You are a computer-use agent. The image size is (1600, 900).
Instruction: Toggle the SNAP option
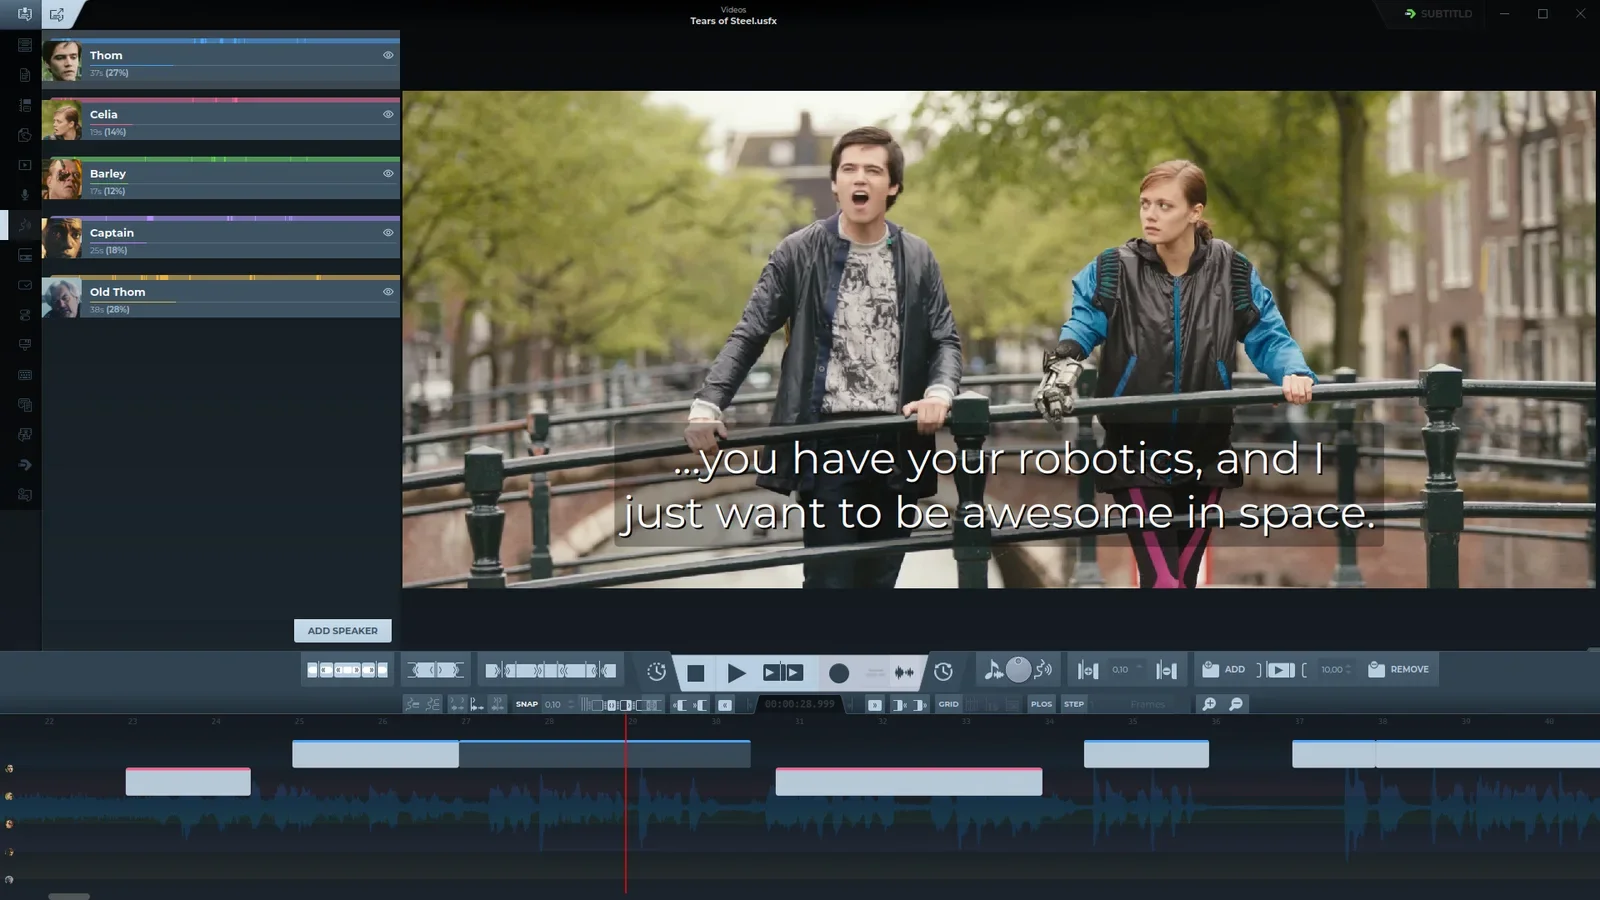point(527,704)
